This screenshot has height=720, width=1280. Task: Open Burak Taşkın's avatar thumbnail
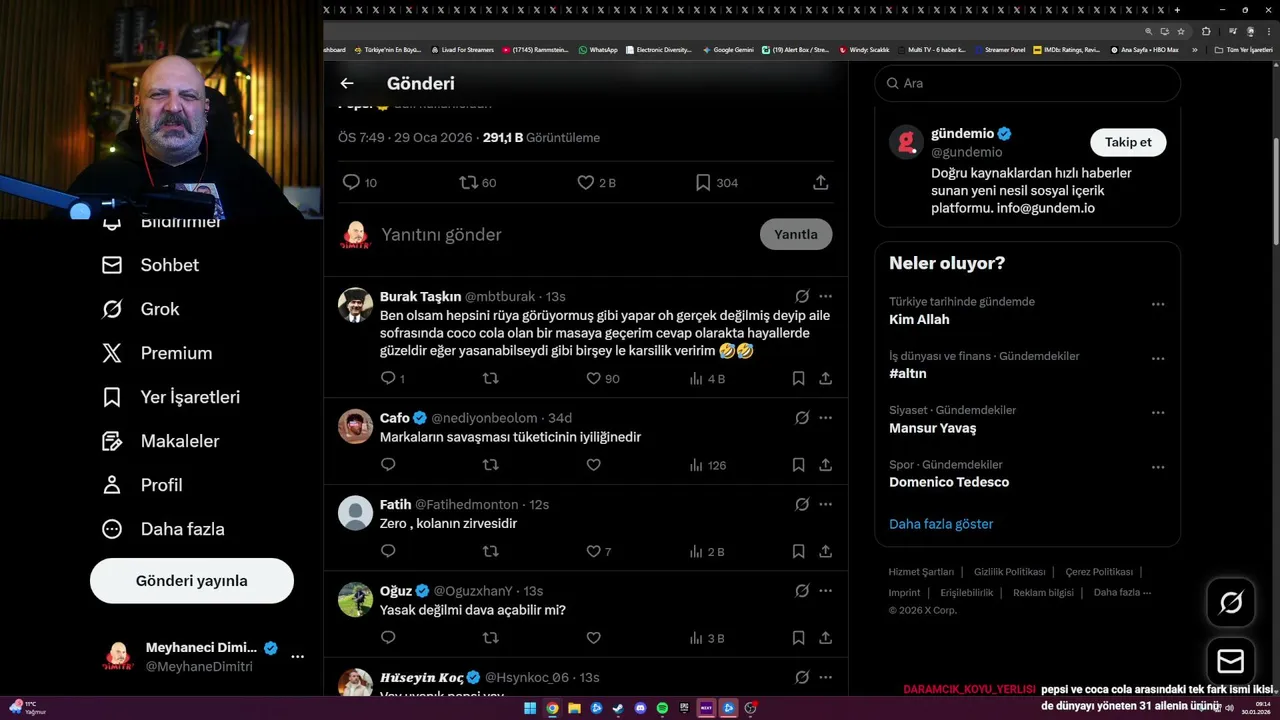355,305
